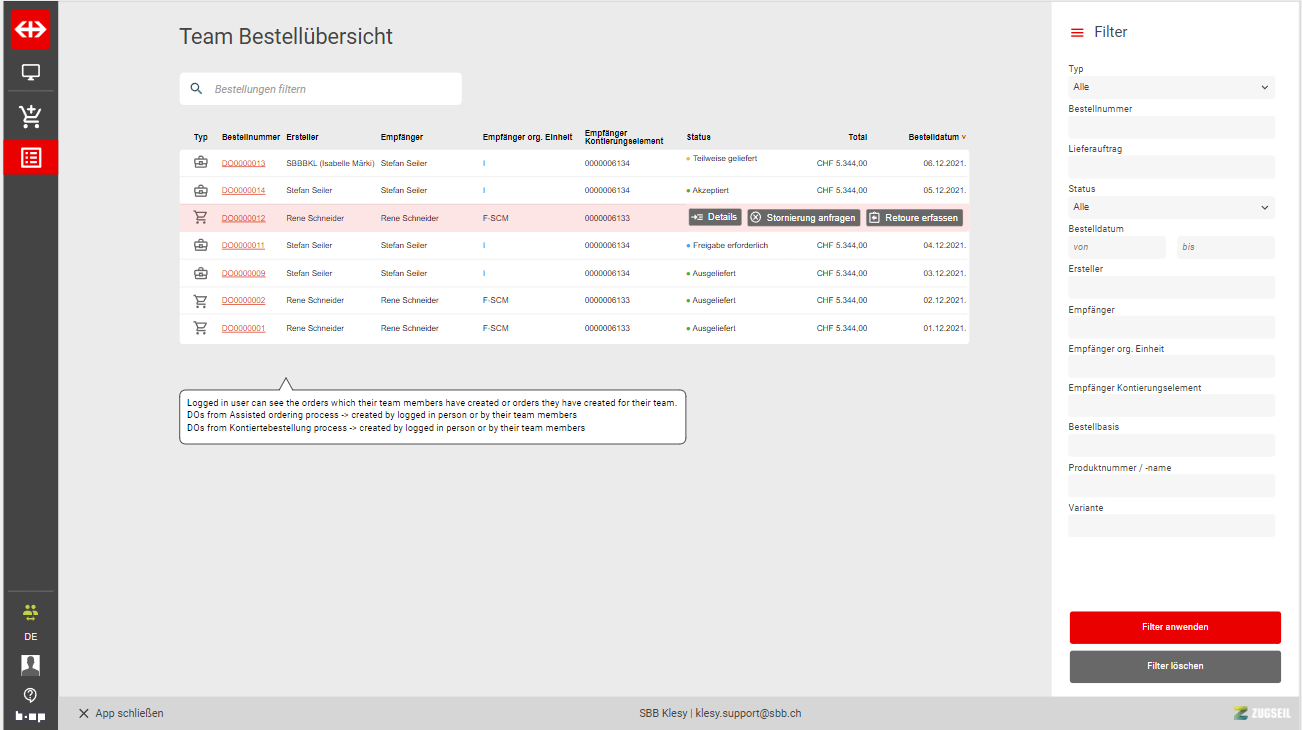Sort by Bestelldatum column header

(936, 137)
